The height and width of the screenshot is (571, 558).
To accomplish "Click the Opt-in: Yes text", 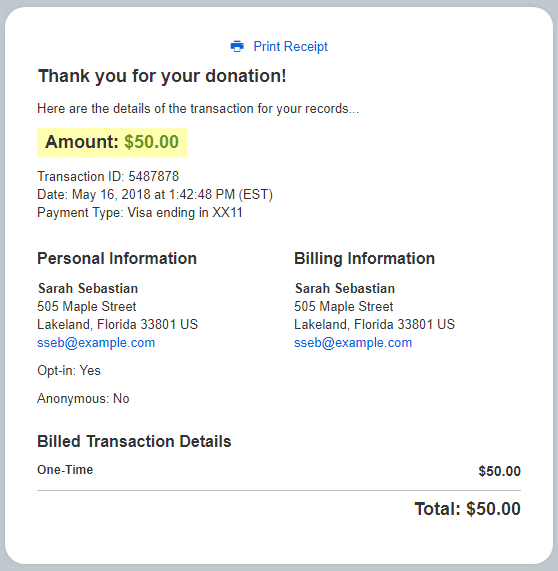I will tap(69, 371).
